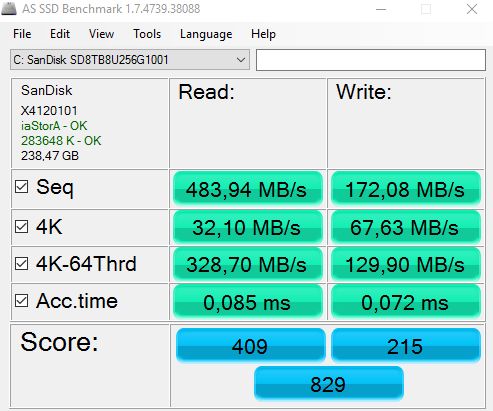Open the View menu
Screen dimensions: 493x411
pyautogui.click(x=101, y=34)
